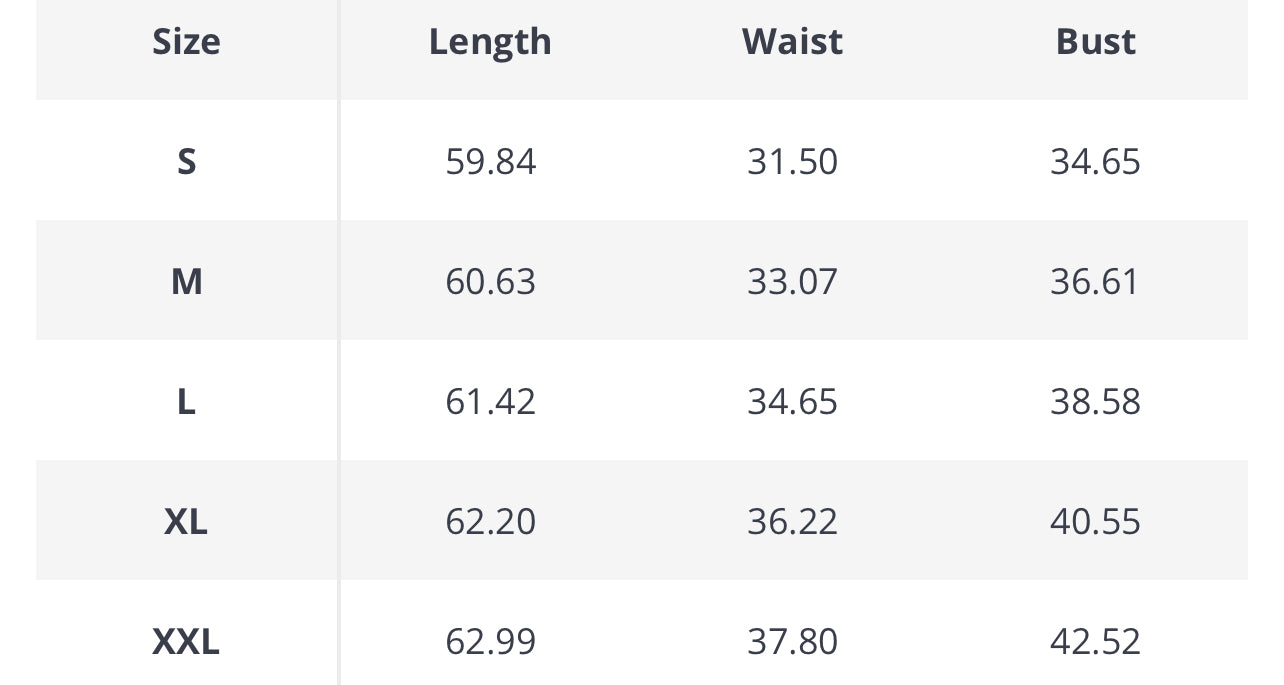Click the 38.58 bust cell
The width and height of the screenshot is (1284, 685).
(1095, 401)
